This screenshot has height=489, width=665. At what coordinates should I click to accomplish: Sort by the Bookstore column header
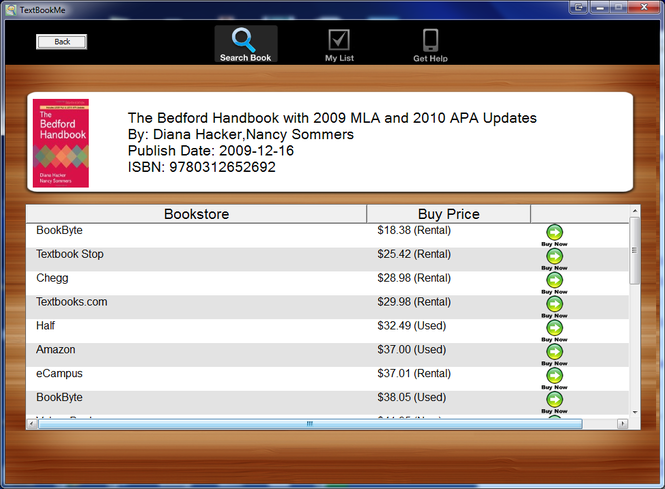[196, 214]
